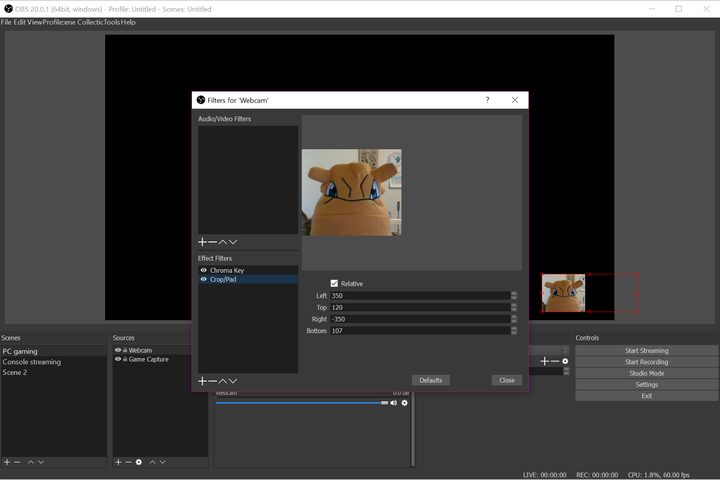Mute Webcam audio with speaker icon

point(394,403)
